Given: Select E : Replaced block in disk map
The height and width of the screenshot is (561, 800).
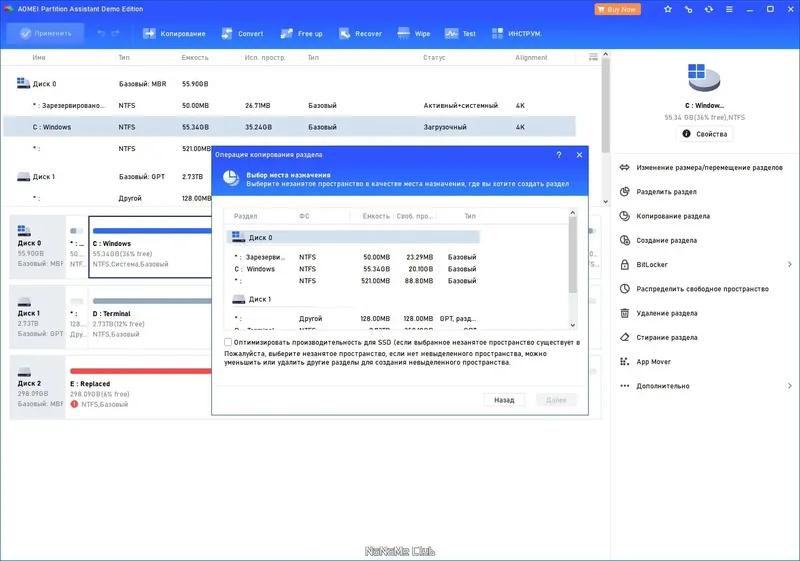Looking at the screenshot, I should coord(139,387).
